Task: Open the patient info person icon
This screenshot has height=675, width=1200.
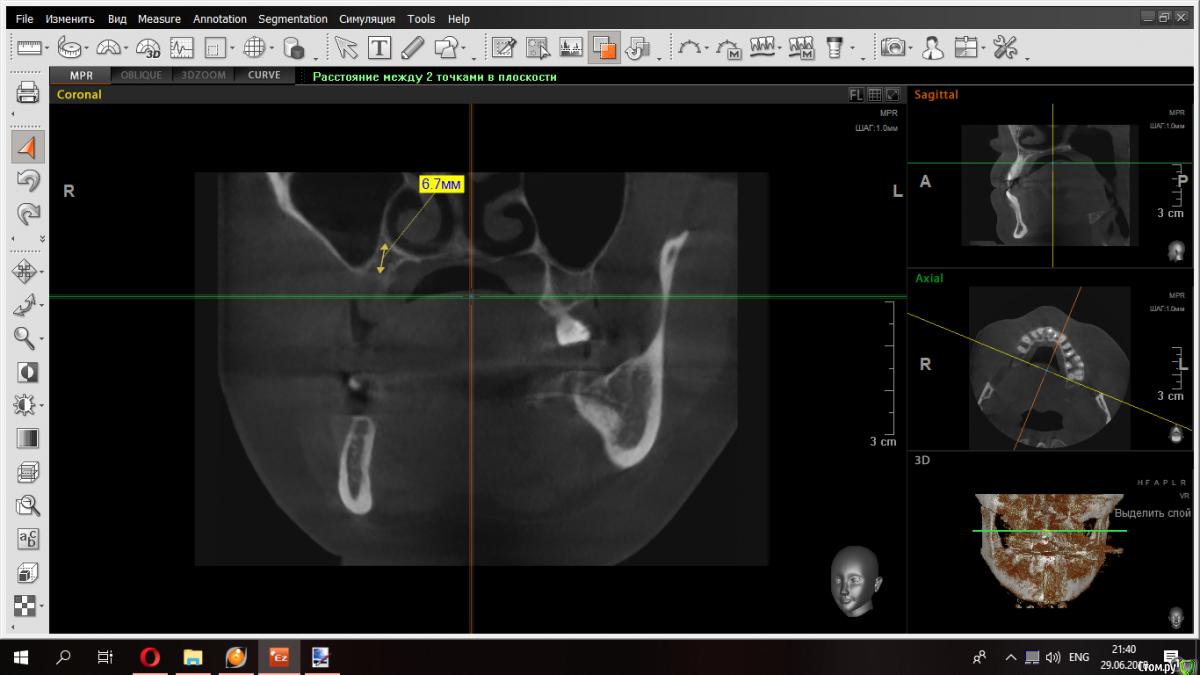Action: click(x=932, y=47)
